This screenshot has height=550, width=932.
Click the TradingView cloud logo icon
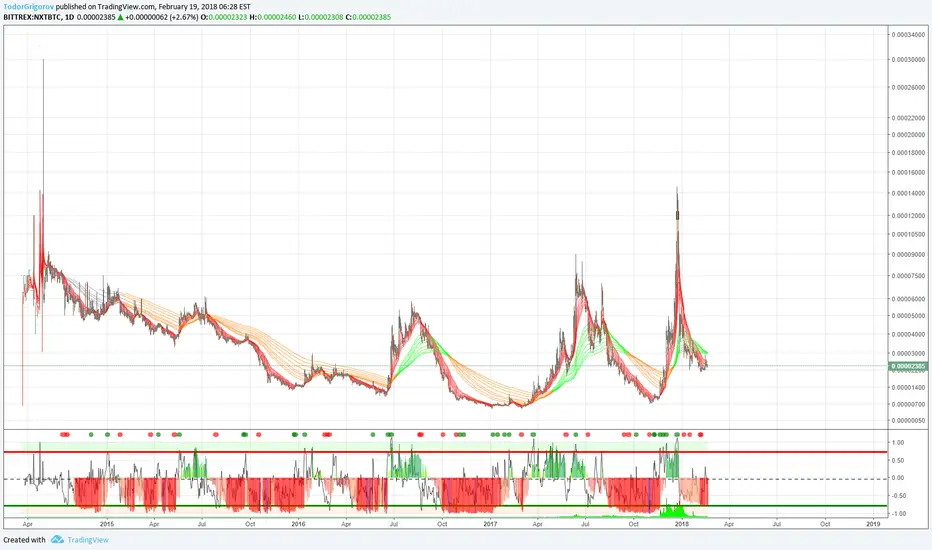pyautogui.click(x=57, y=539)
